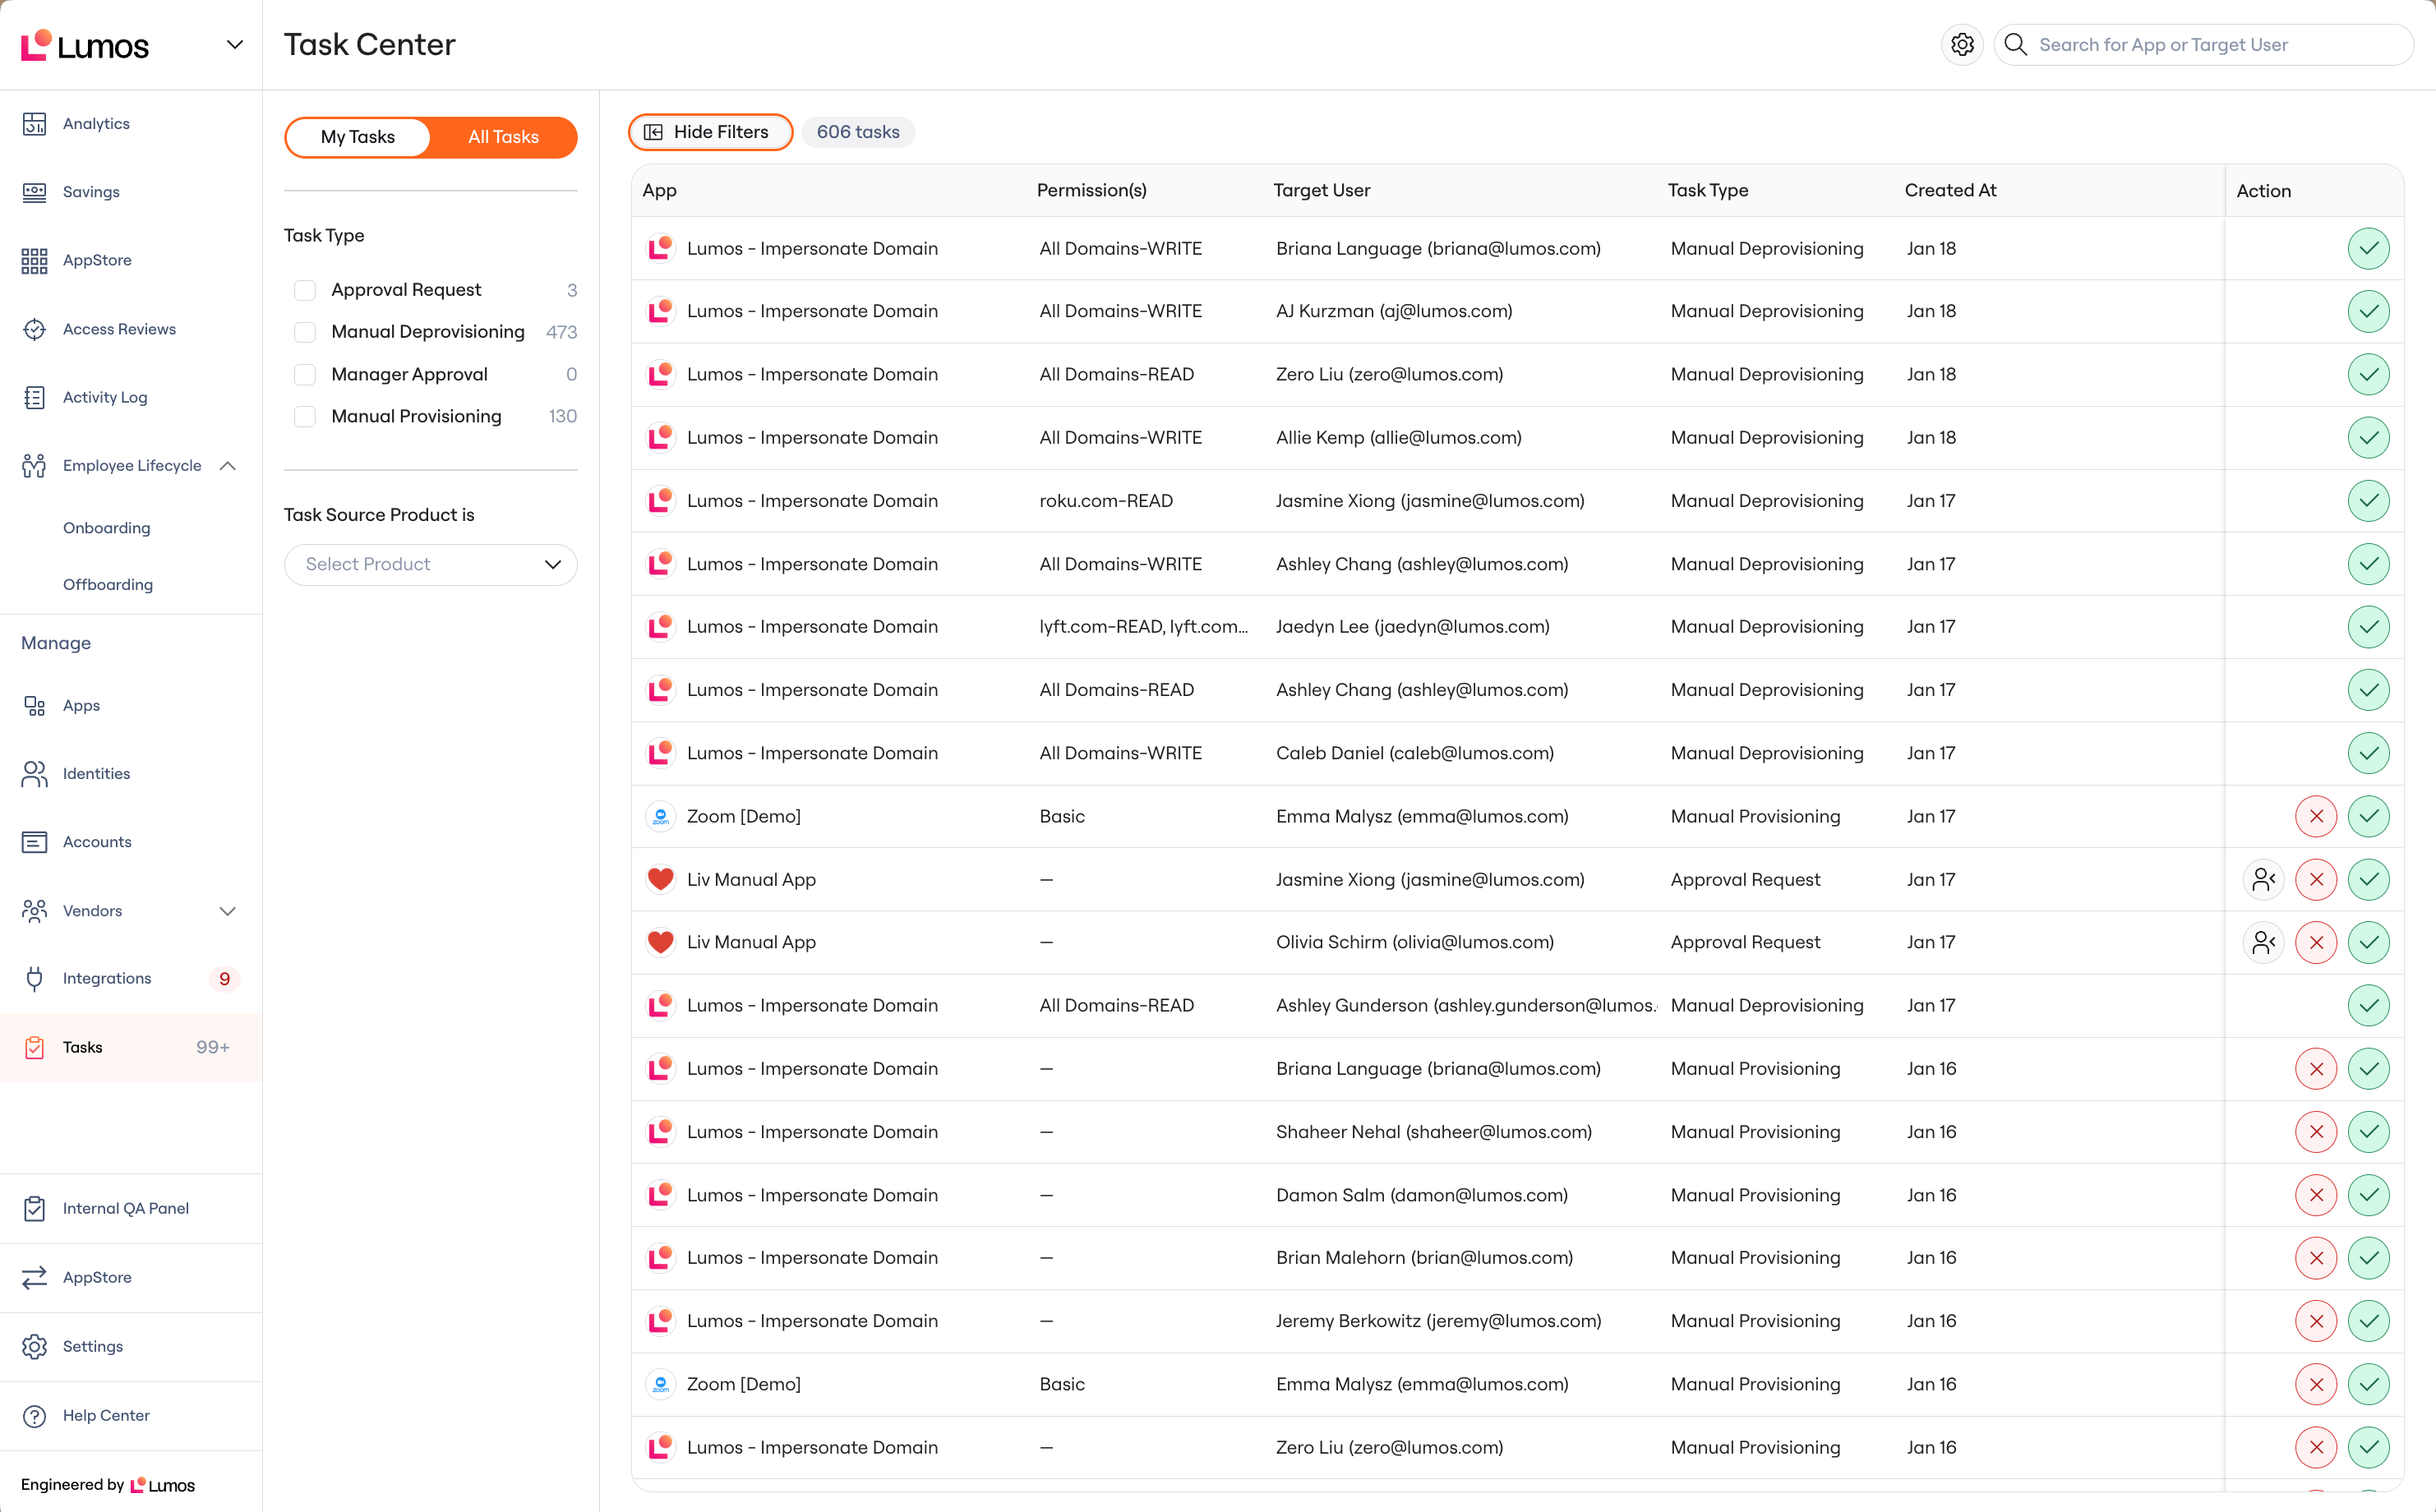Click the 606 tasks count badge
Image resolution: width=2436 pixels, height=1512 pixels.
coord(858,132)
